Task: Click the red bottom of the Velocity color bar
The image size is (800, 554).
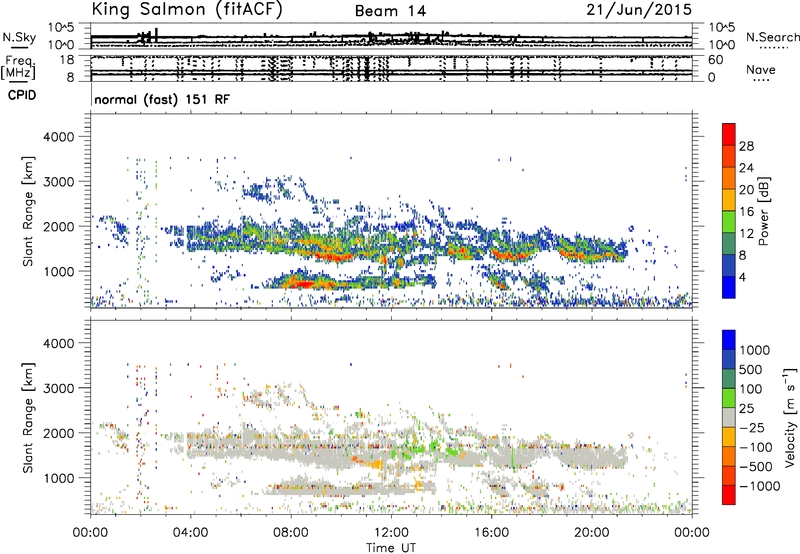Action: pos(729,495)
